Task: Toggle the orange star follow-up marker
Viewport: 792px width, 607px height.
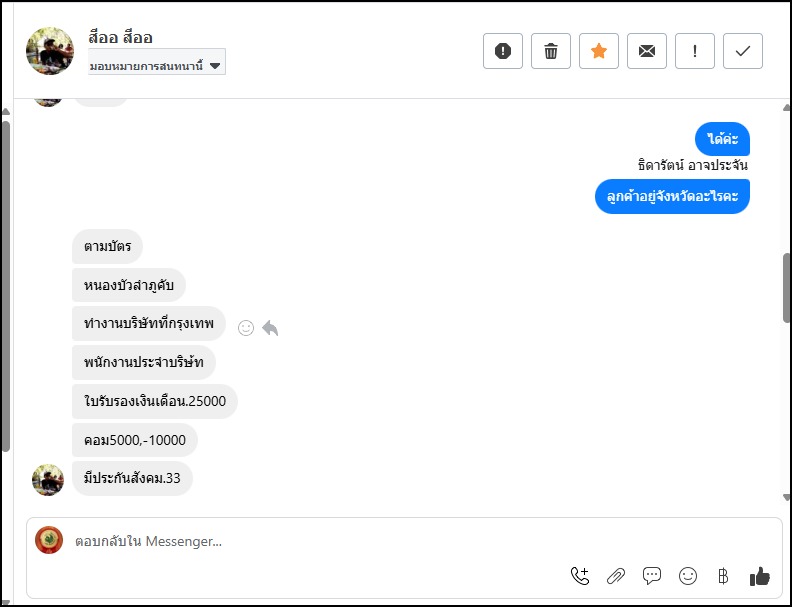Action: pyautogui.click(x=599, y=51)
